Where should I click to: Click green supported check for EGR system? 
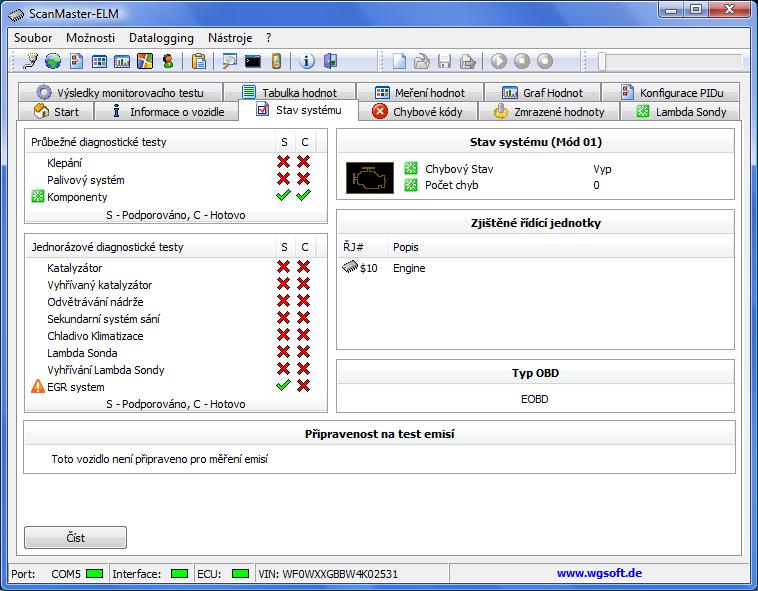(x=283, y=386)
